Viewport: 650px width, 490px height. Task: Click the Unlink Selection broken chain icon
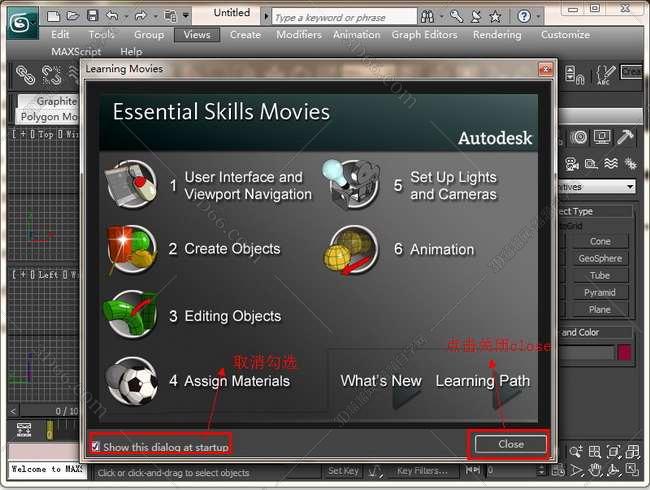click(x=51, y=75)
